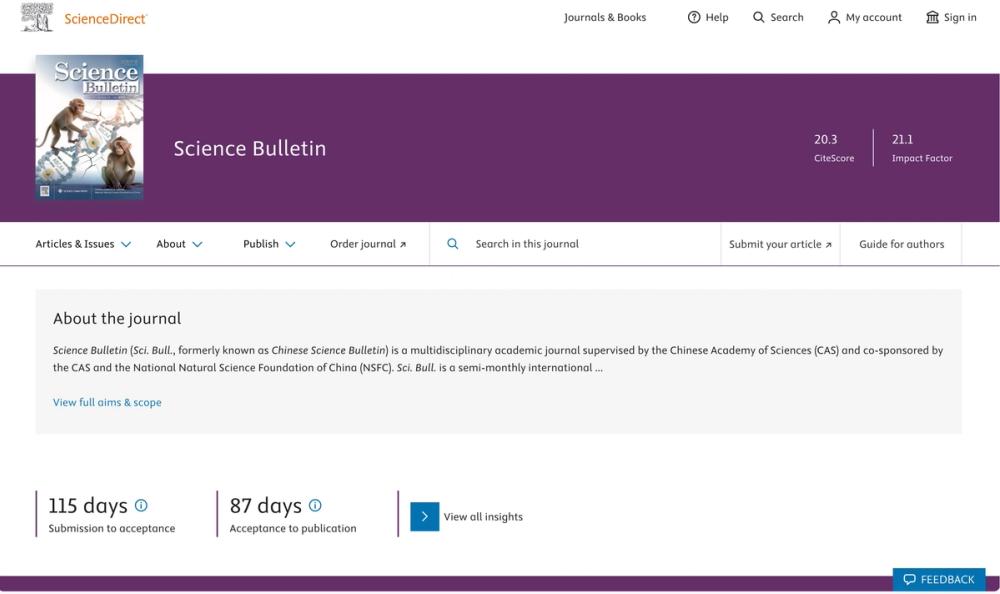Image resolution: width=1000 pixels, height=594 pixels.
Task: Open Journals & Books
Action: point(605,17)
